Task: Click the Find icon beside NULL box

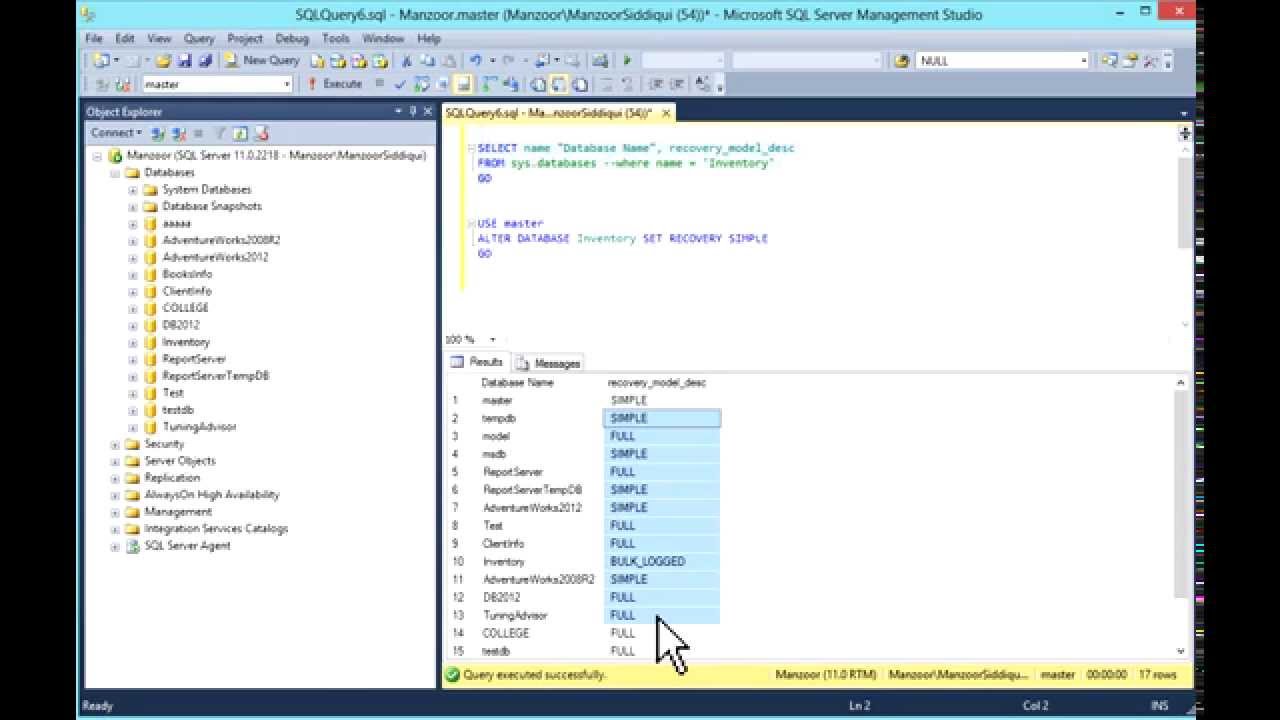Action: coord(902,60)
